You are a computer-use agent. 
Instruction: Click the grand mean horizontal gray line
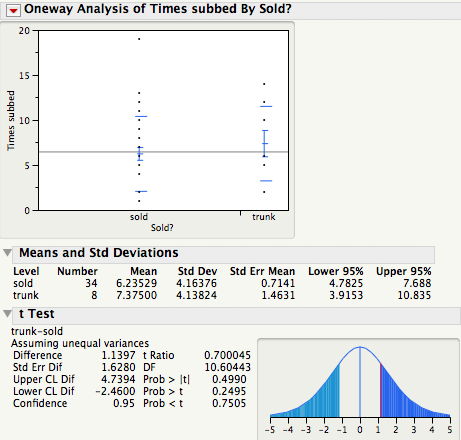(x=163, y=152)
